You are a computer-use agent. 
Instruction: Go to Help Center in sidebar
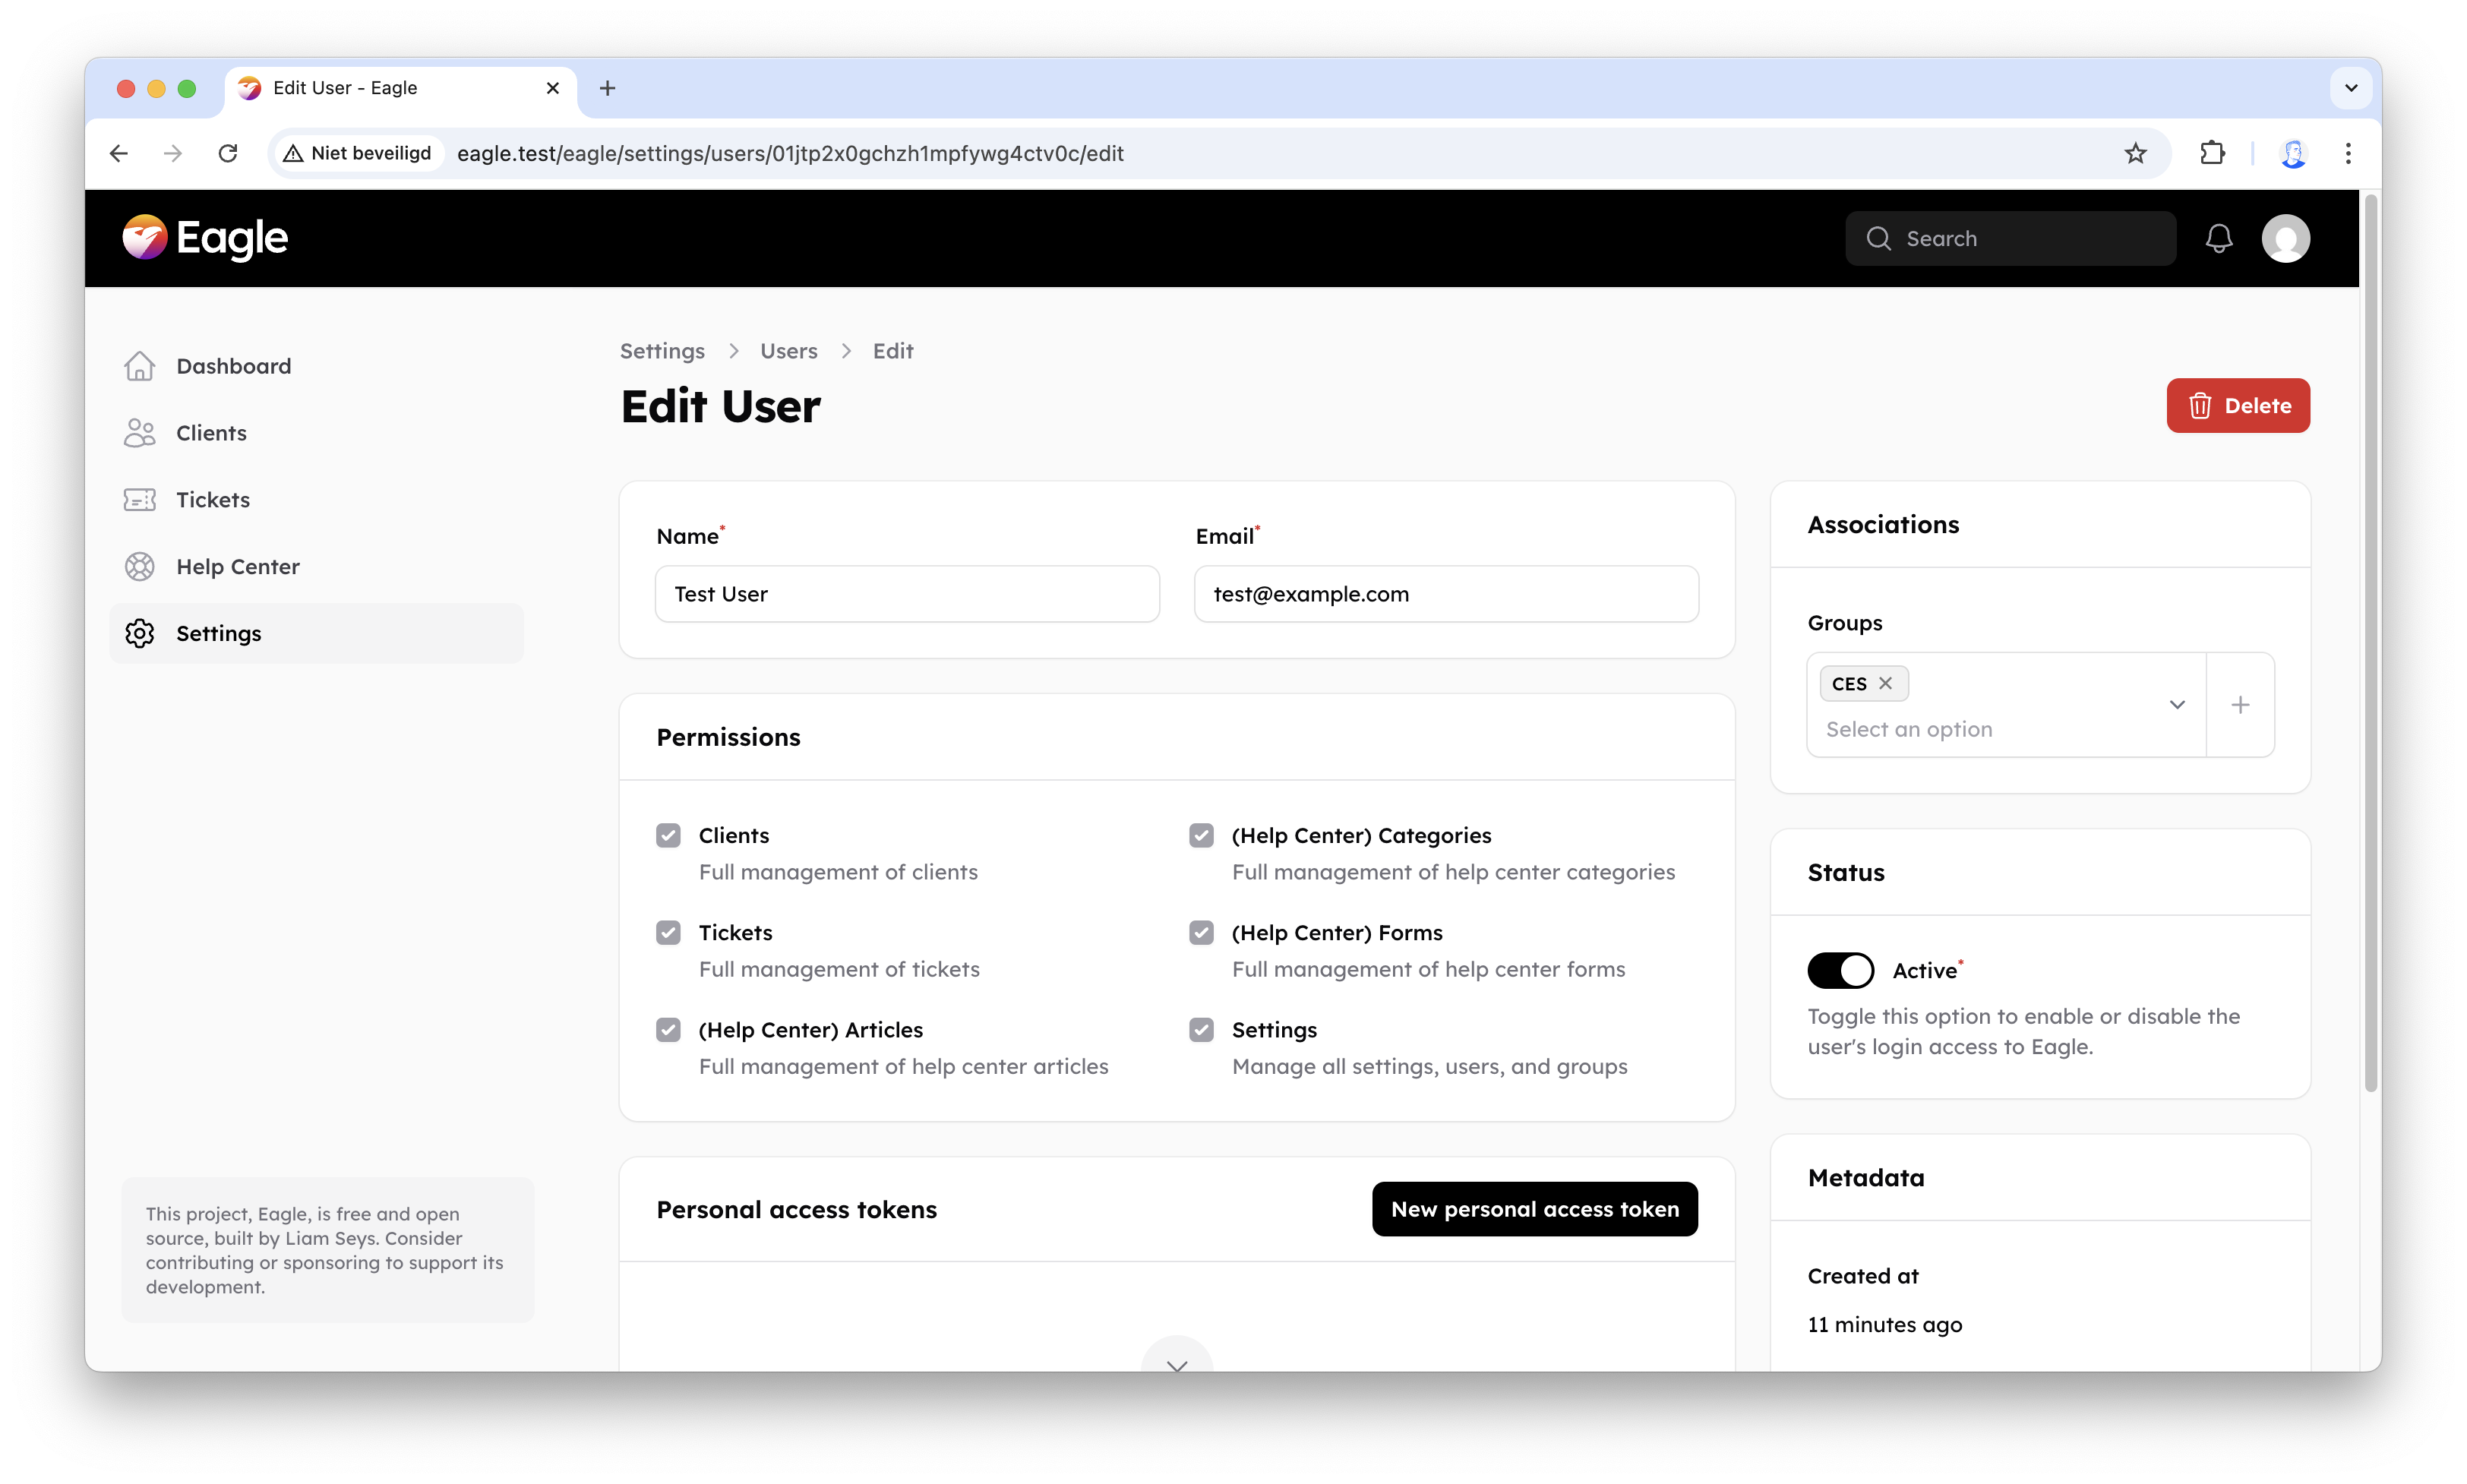coord(237,567)
